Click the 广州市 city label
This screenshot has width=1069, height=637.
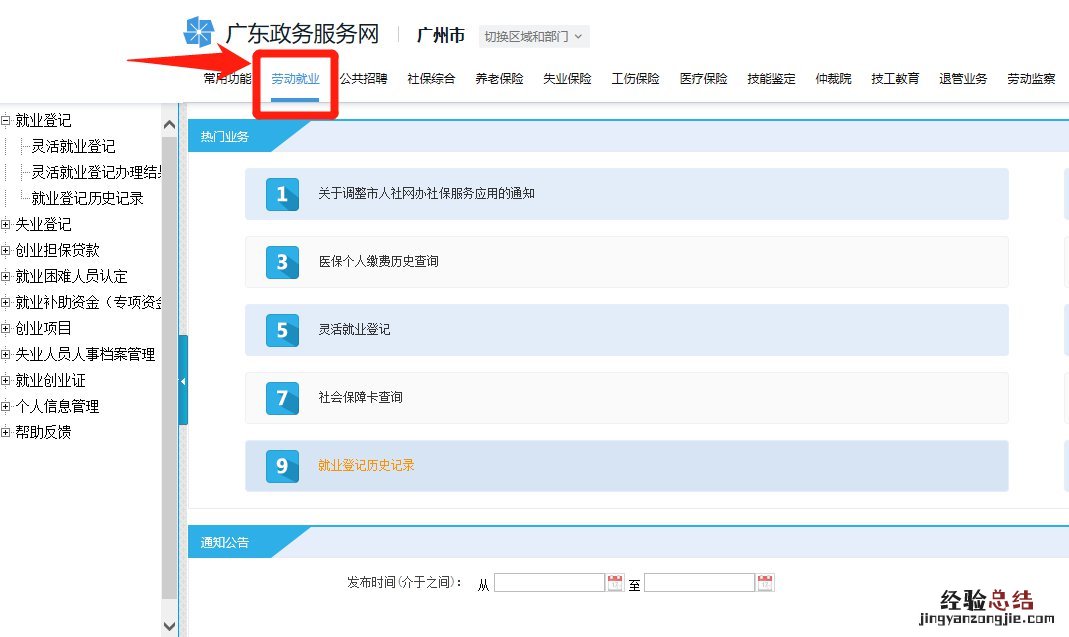[x=440, y=35]
